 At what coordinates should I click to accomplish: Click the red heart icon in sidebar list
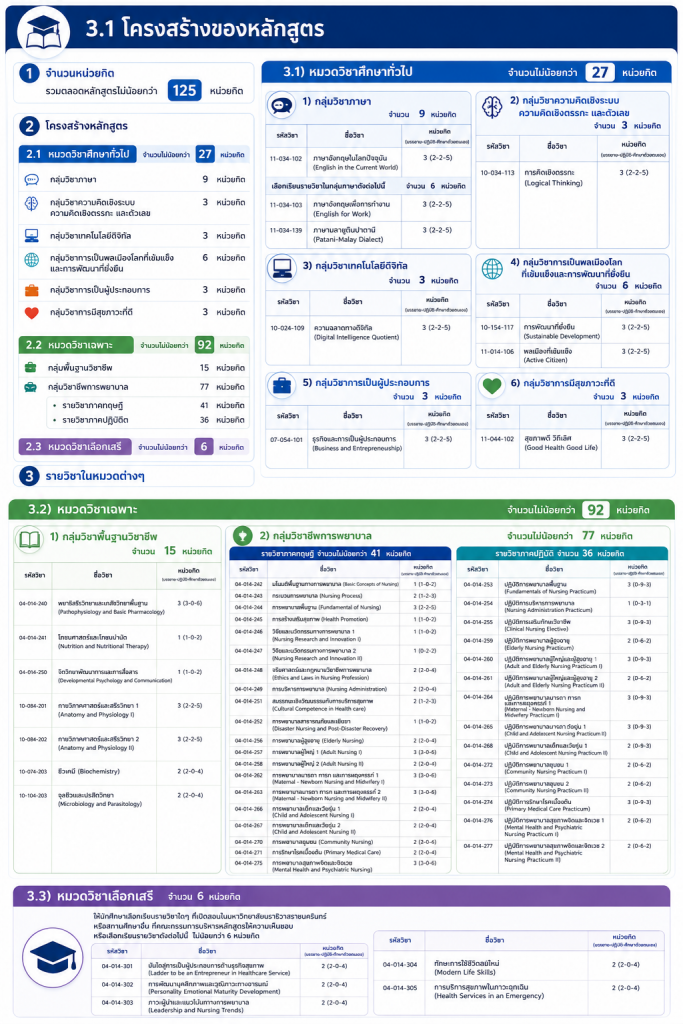click(x=31, y=312)
